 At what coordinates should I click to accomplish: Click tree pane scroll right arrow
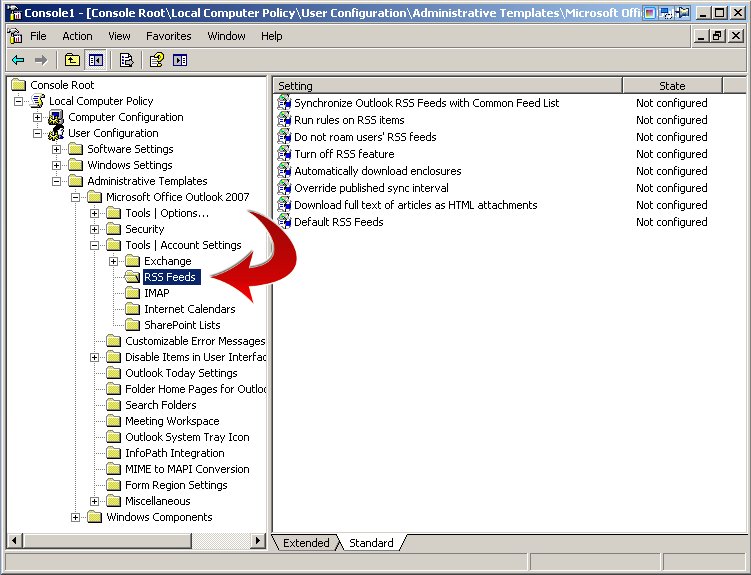pos(258,541)
